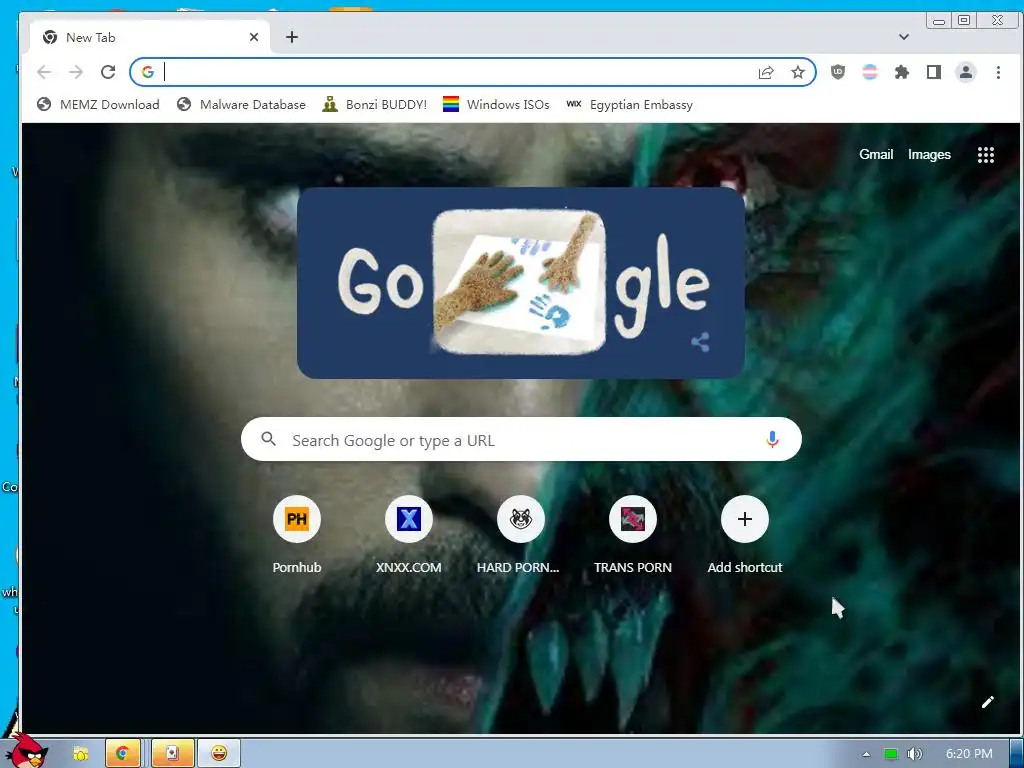
Task: Open Google Images link
Action: (929, 155)
